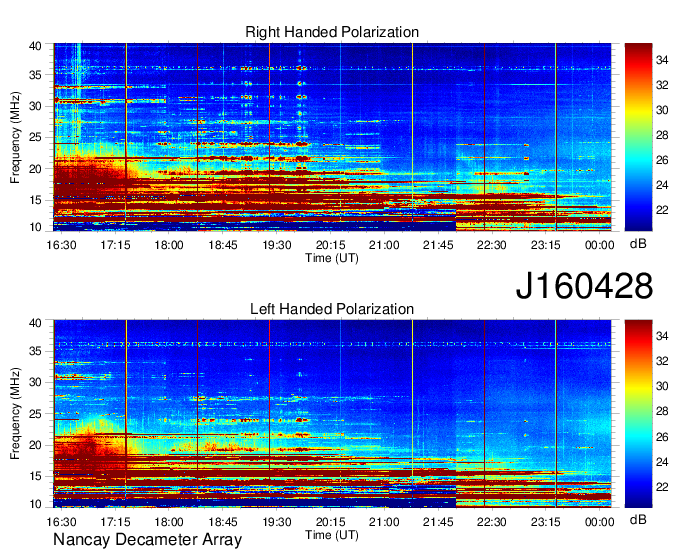Click the 24 dB label on Left Handed color bar
This screenshot has height=552, width=680.
pos(662,462)
